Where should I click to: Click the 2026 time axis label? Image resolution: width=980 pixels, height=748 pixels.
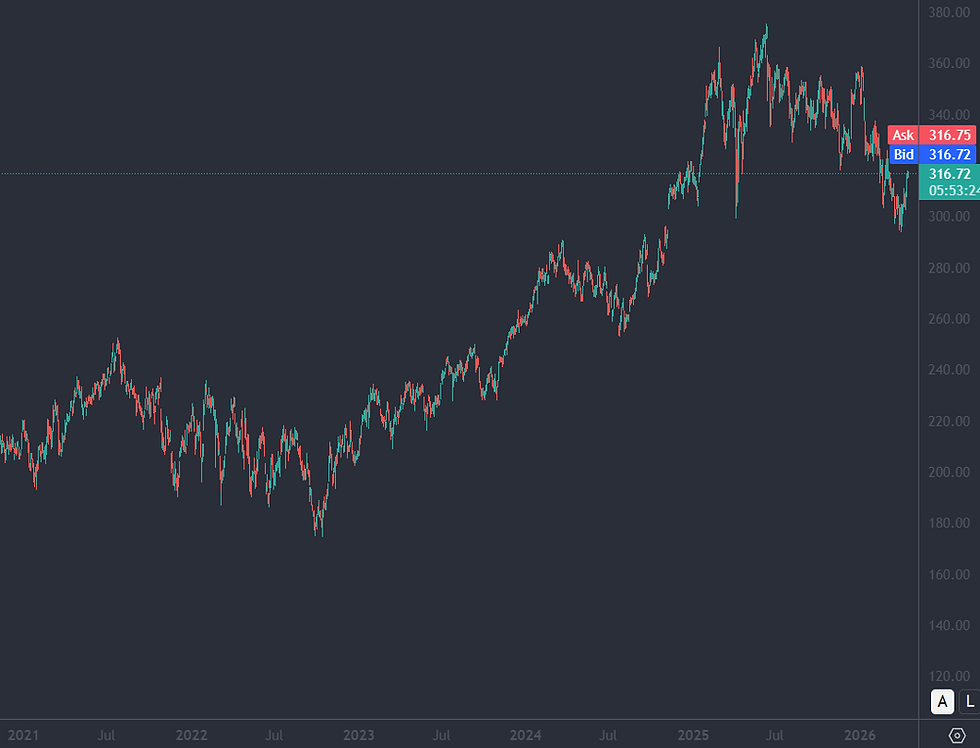tap(859, 736)
